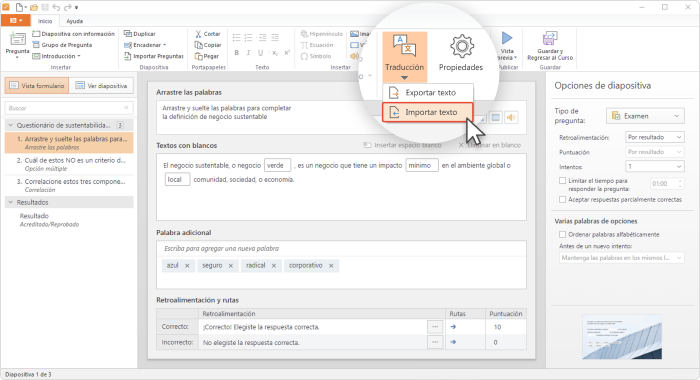Enable Limitar el tiempo para responder checkbox

[562, 181]
